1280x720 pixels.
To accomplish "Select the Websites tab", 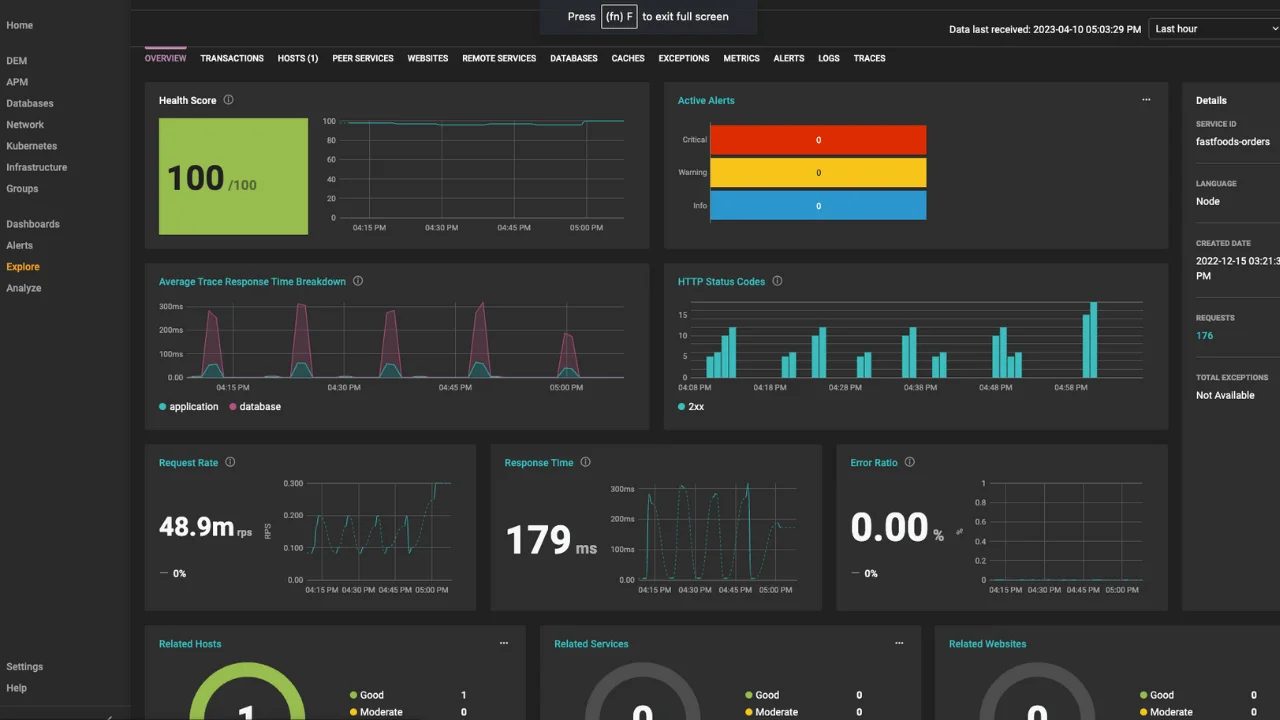I will (428, 58).
